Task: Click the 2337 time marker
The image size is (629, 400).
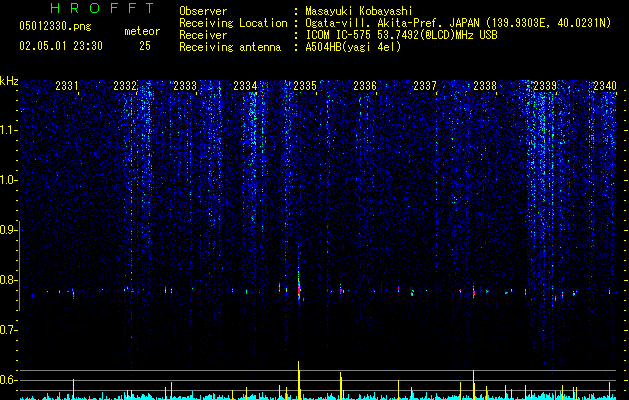Action: (425, 85)
